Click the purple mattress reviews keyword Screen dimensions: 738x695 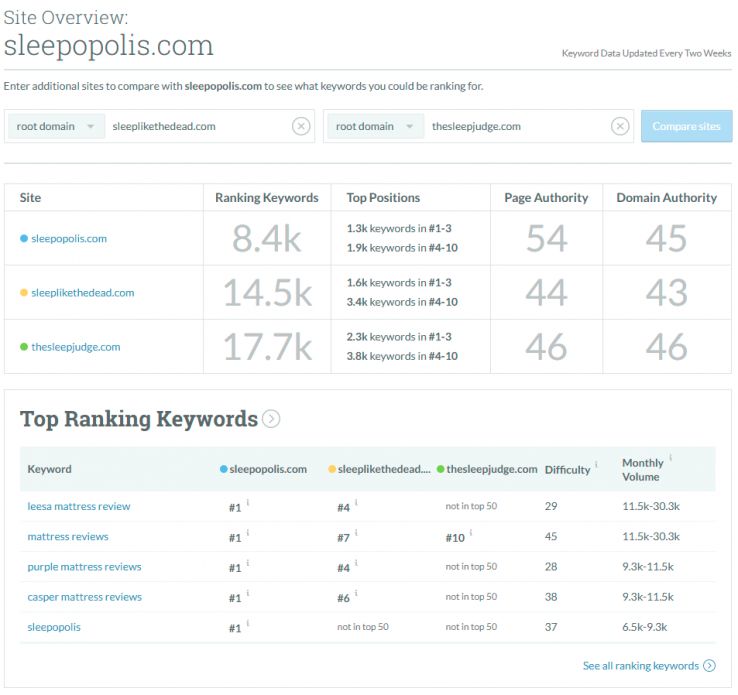[84, 567]
